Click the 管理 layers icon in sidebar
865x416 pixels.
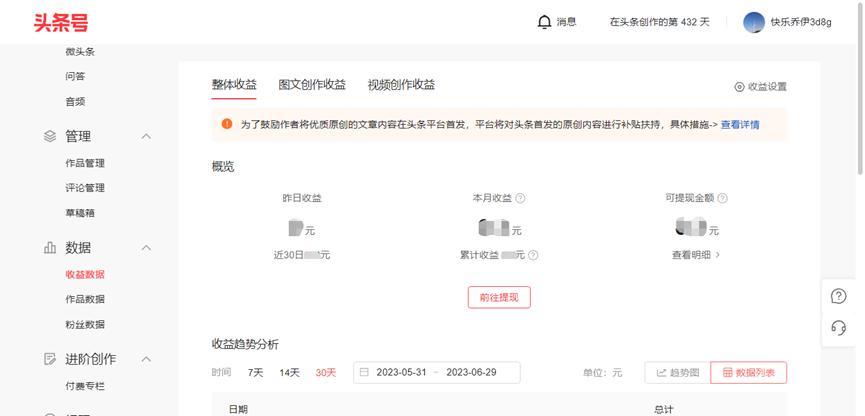tap(50, 136)
